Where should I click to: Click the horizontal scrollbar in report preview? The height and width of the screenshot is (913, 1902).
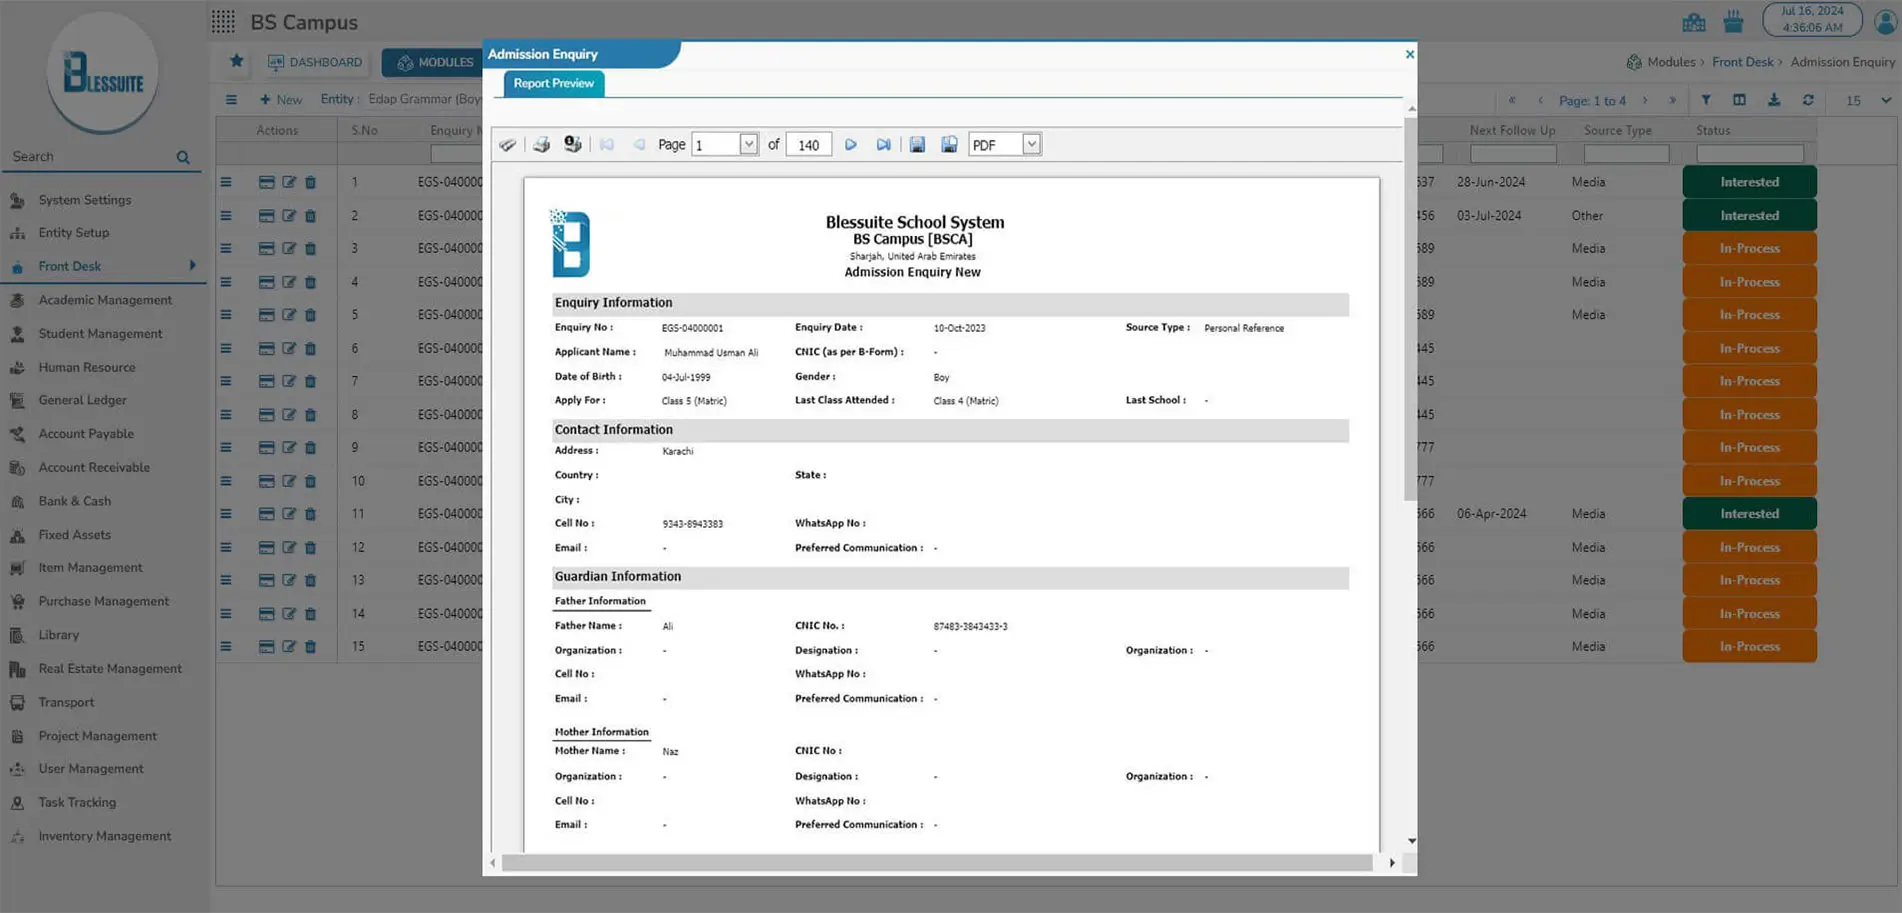click(936, 863)
